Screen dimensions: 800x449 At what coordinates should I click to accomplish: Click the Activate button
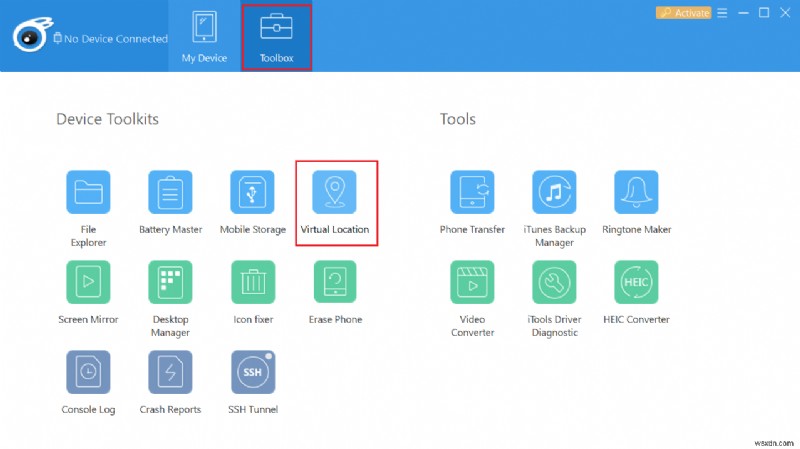pos(683,13)
